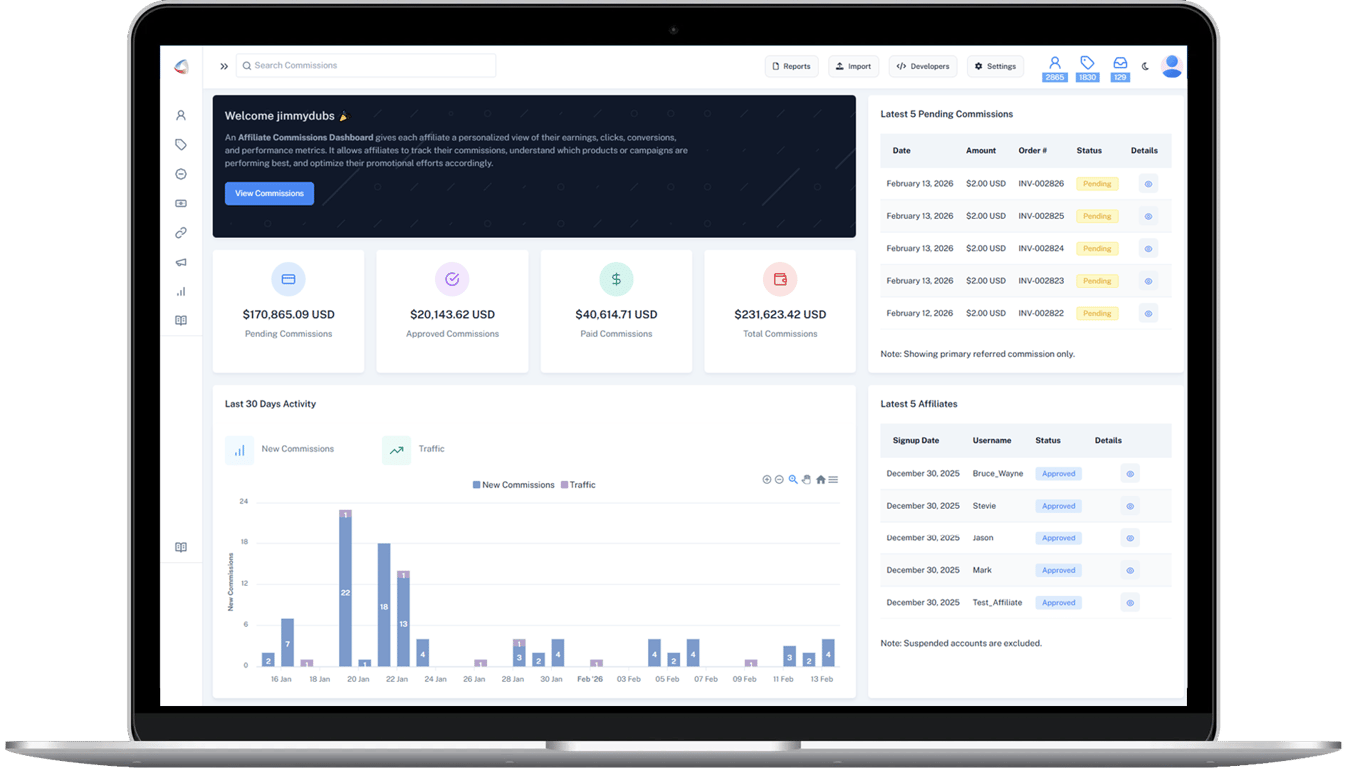Select the bar chart reports icon in sidebar
This screenshot has width=1345, height=768.
[181, 291]
